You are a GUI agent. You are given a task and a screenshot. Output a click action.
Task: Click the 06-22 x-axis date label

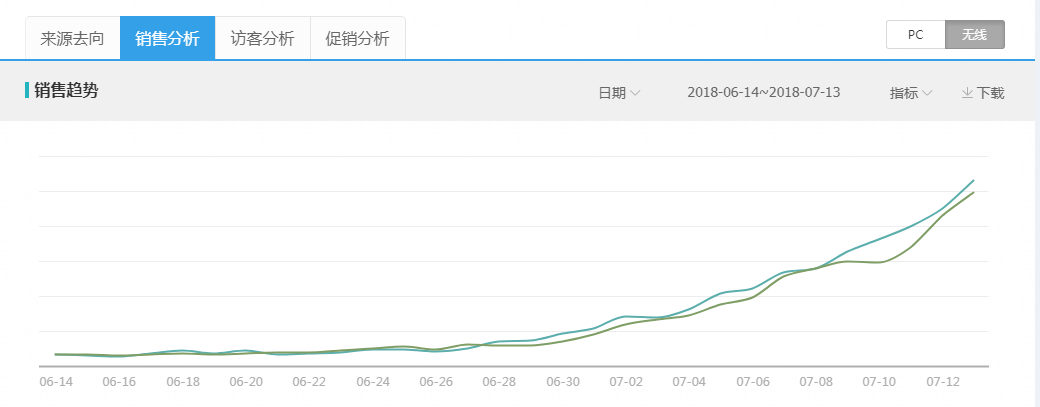coord(309,382)
